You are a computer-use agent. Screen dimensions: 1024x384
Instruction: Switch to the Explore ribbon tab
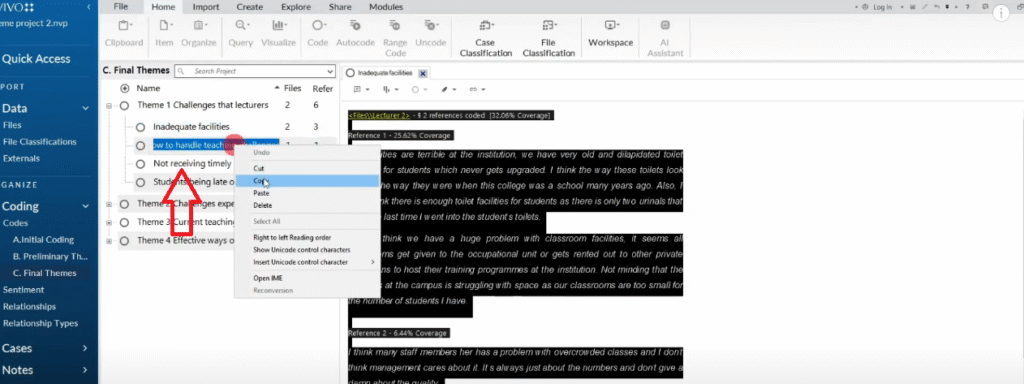coord(296,7)
